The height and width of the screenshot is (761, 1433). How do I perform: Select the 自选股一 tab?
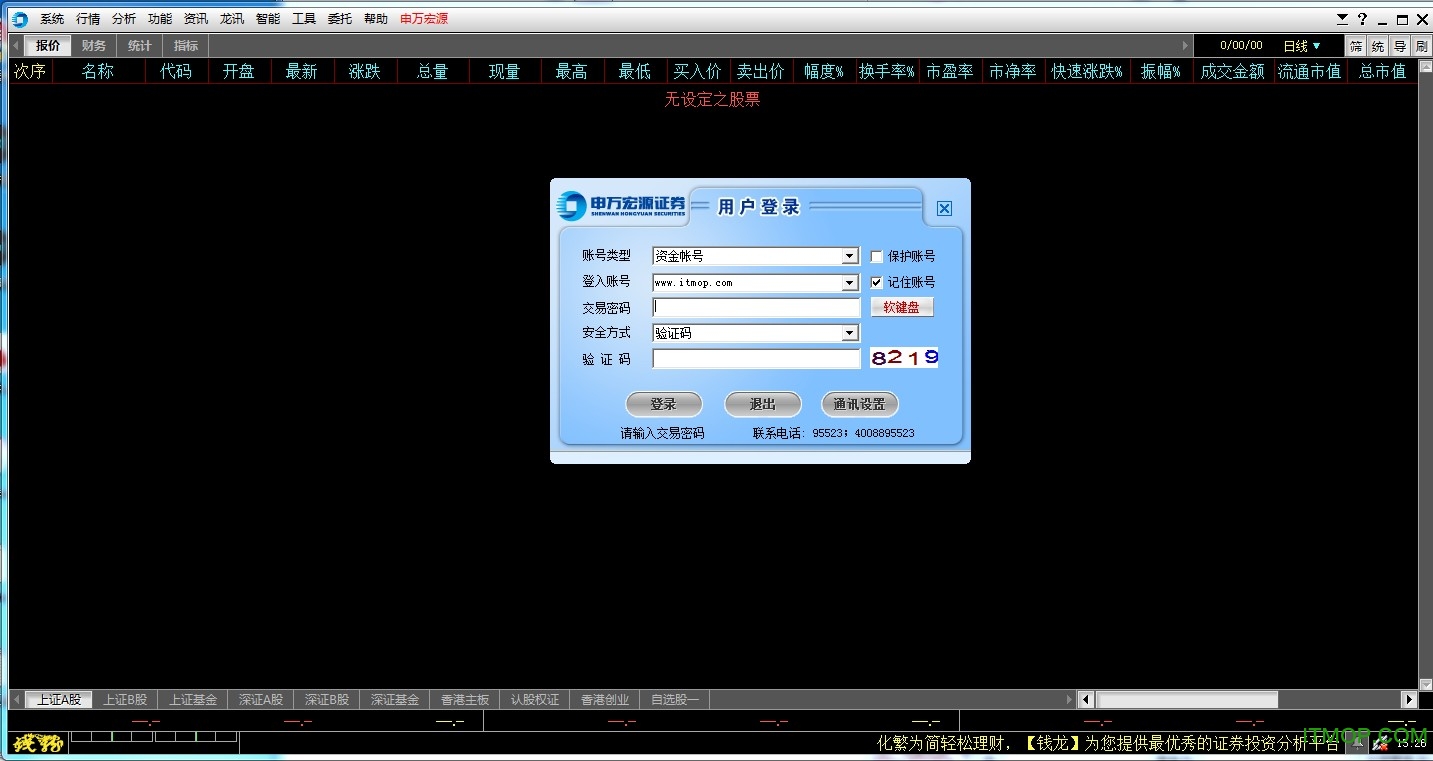tap(675, 700)
